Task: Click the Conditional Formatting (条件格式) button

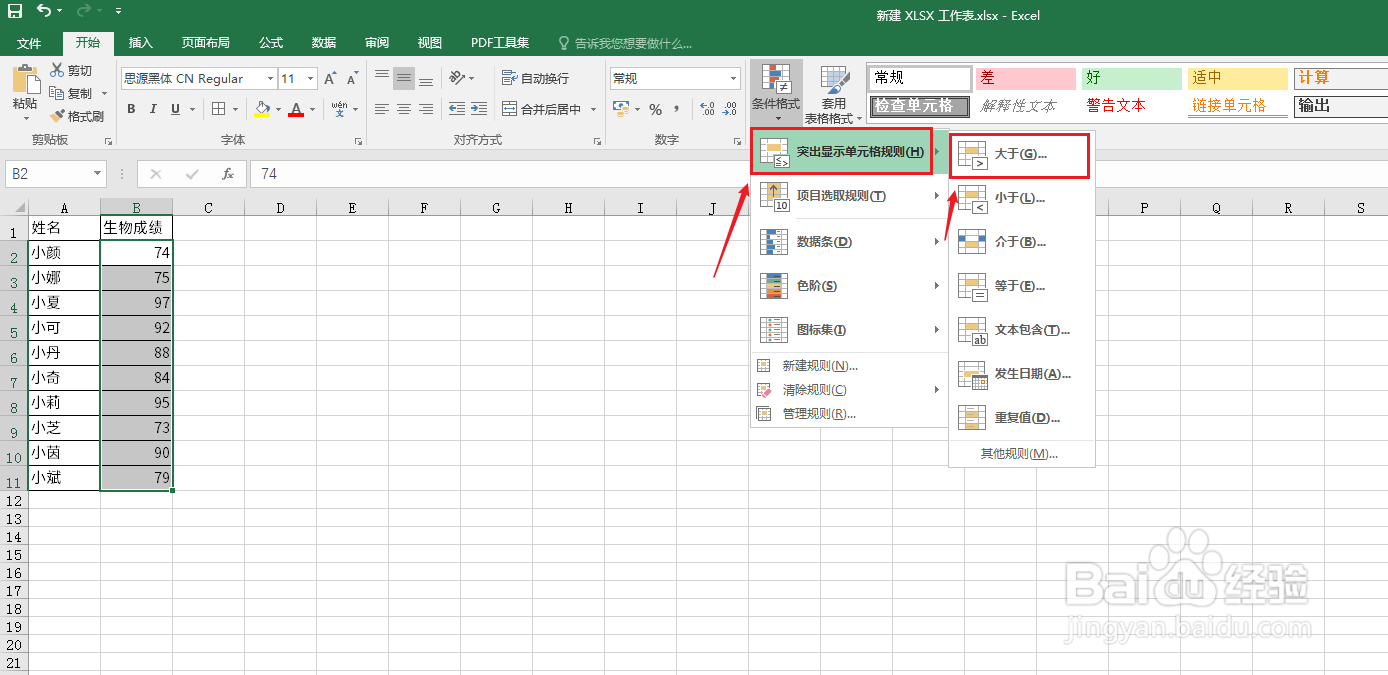Action: 776,95
